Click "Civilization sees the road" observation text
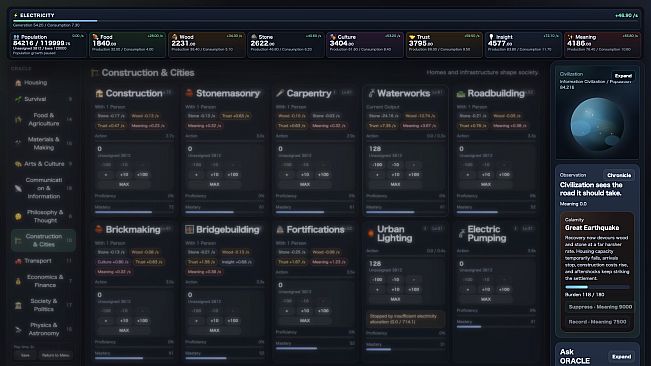The width and height of the screenshot is (651, 366). [591, 189]
